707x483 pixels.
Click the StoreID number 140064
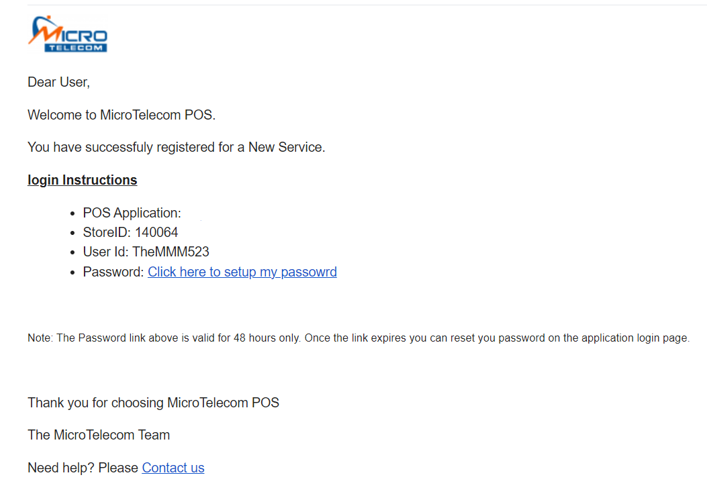156,232
